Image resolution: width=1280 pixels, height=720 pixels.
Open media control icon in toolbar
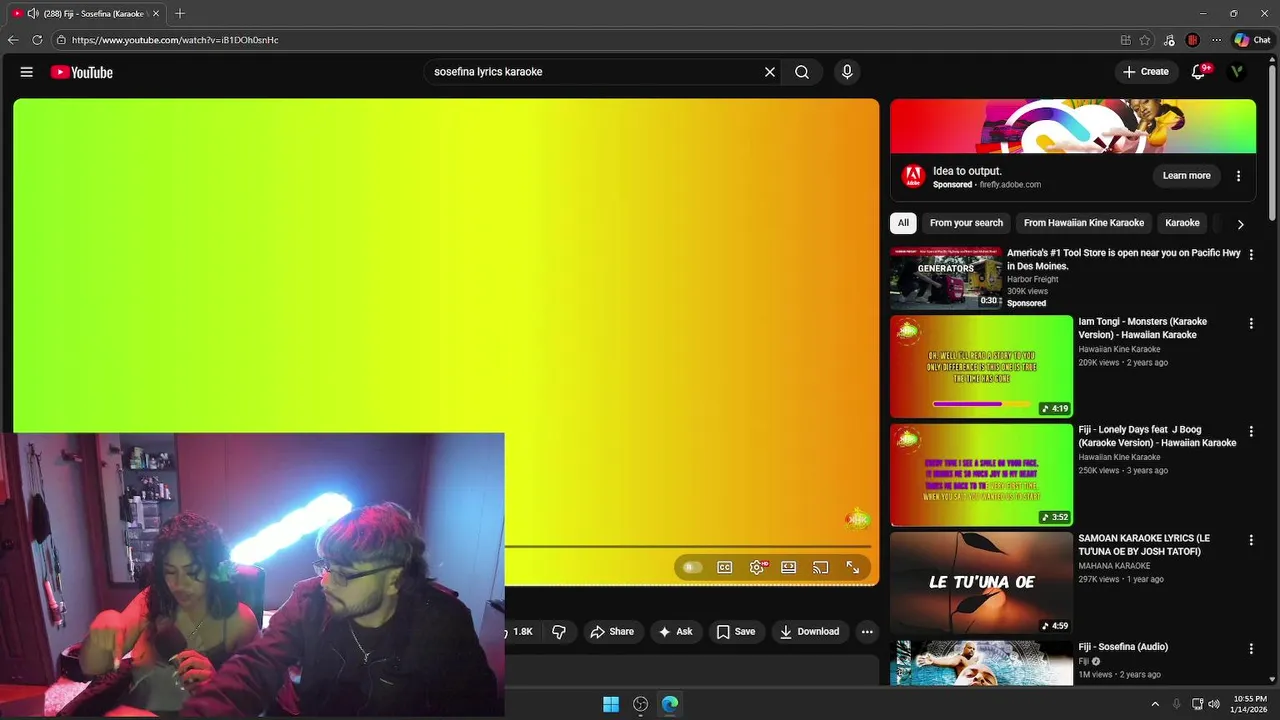(1170, 40)
